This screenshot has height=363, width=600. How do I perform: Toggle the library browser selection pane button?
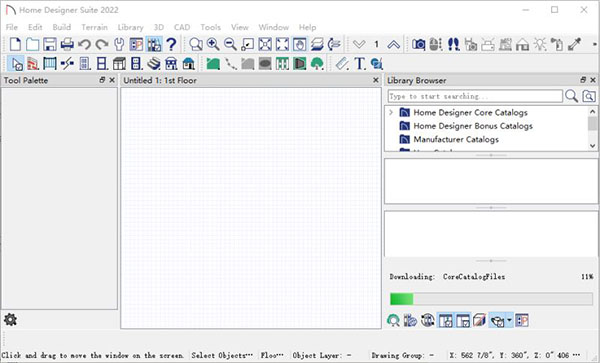(463, 320)
